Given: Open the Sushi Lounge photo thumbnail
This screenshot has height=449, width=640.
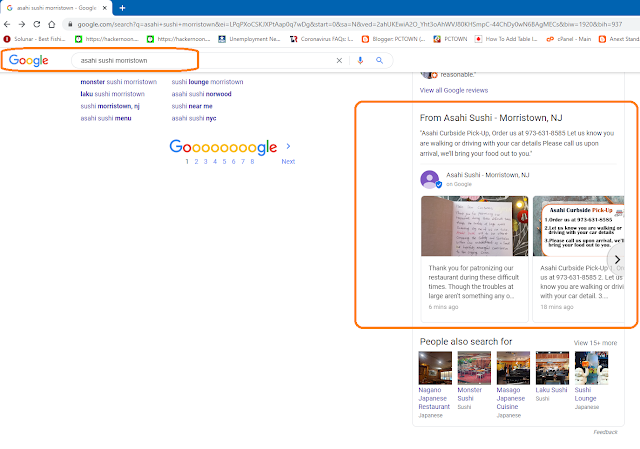Looking at the screenshot, I should point(591,368).
